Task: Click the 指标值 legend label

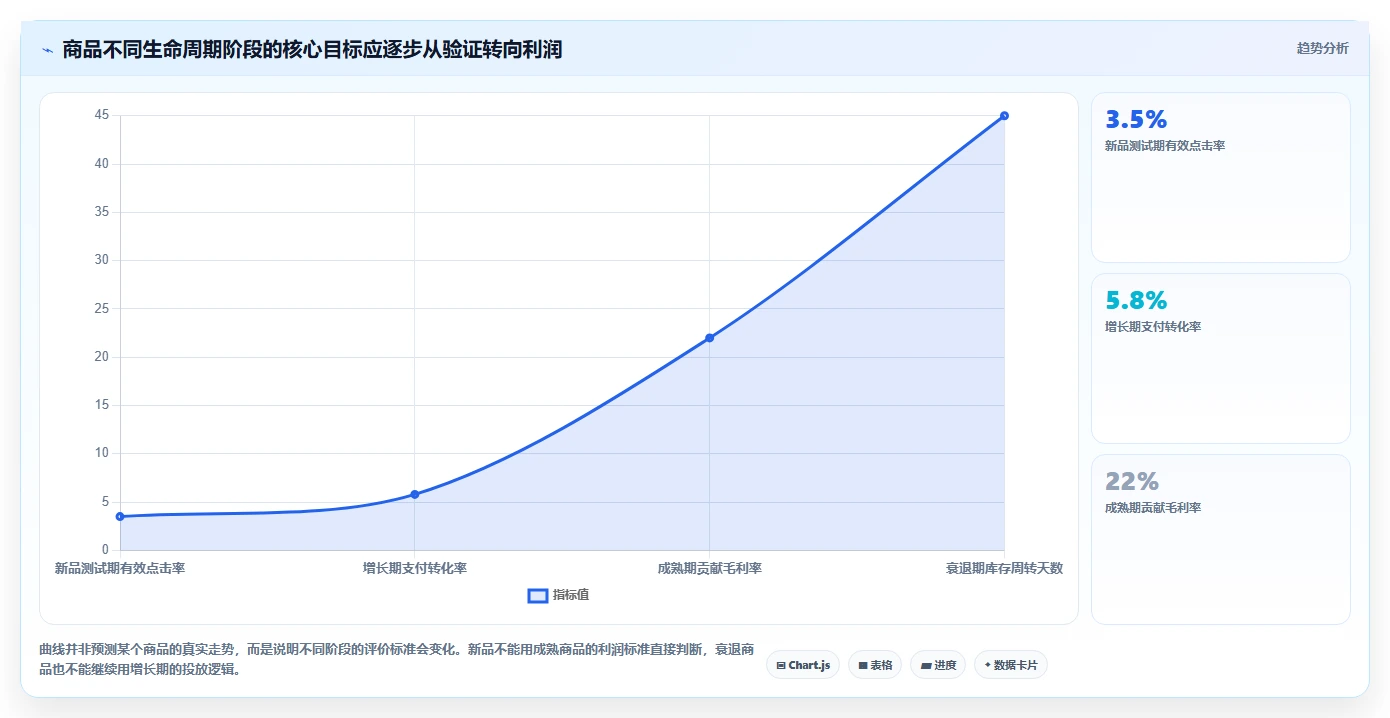Action: (x=571, y=595)
